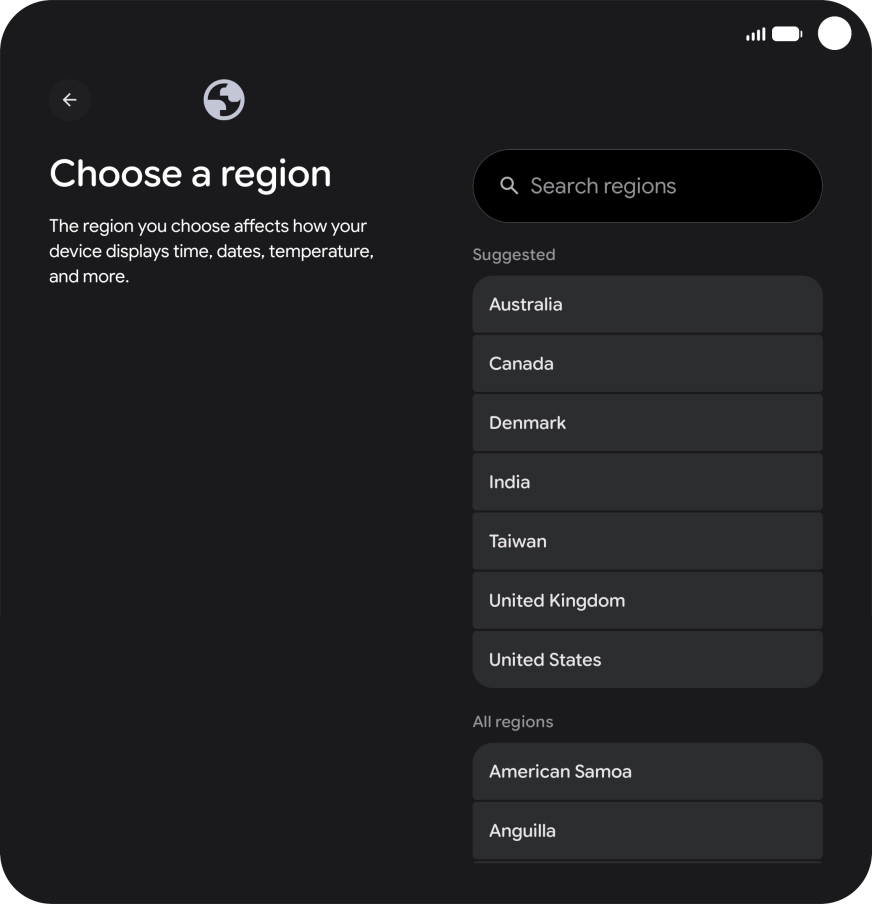The height and width of the screenshot is (904, 872).
Task: Click the Choose a region heading
Action: (190, 173)
